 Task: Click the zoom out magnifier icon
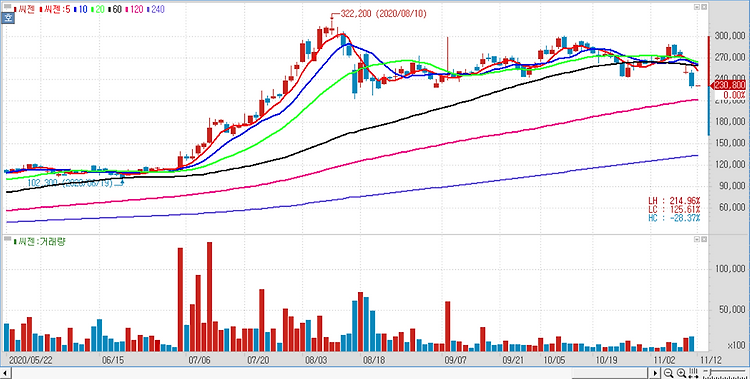coord(668,373)
